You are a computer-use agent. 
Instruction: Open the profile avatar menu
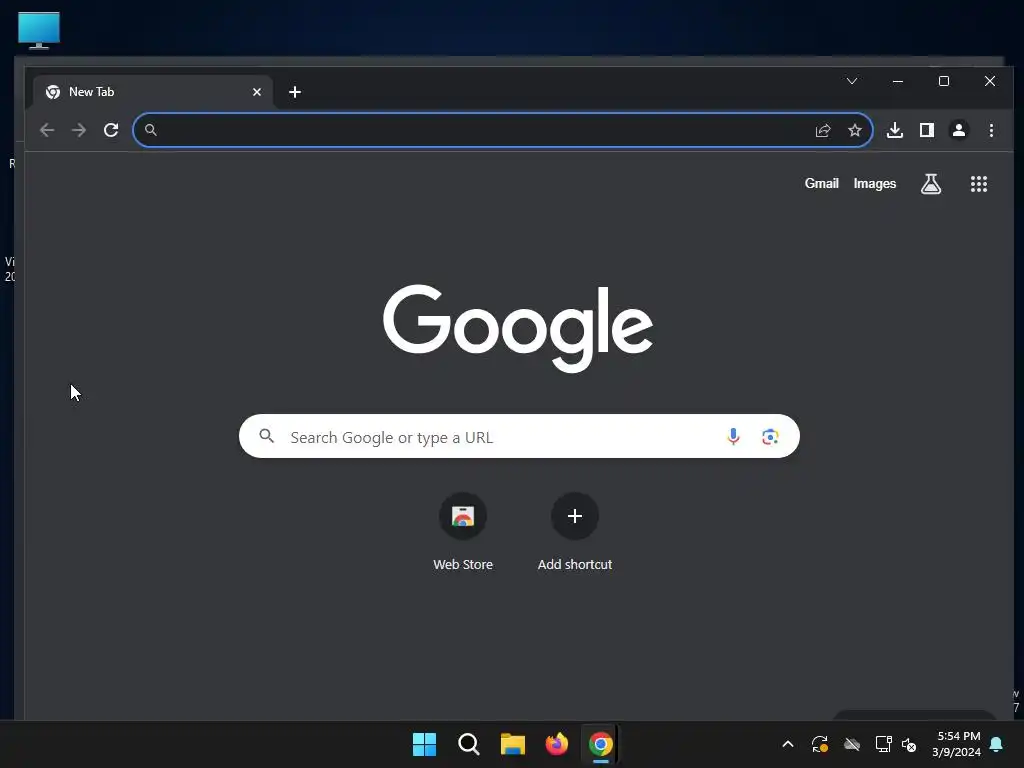[x=959, y=130]
